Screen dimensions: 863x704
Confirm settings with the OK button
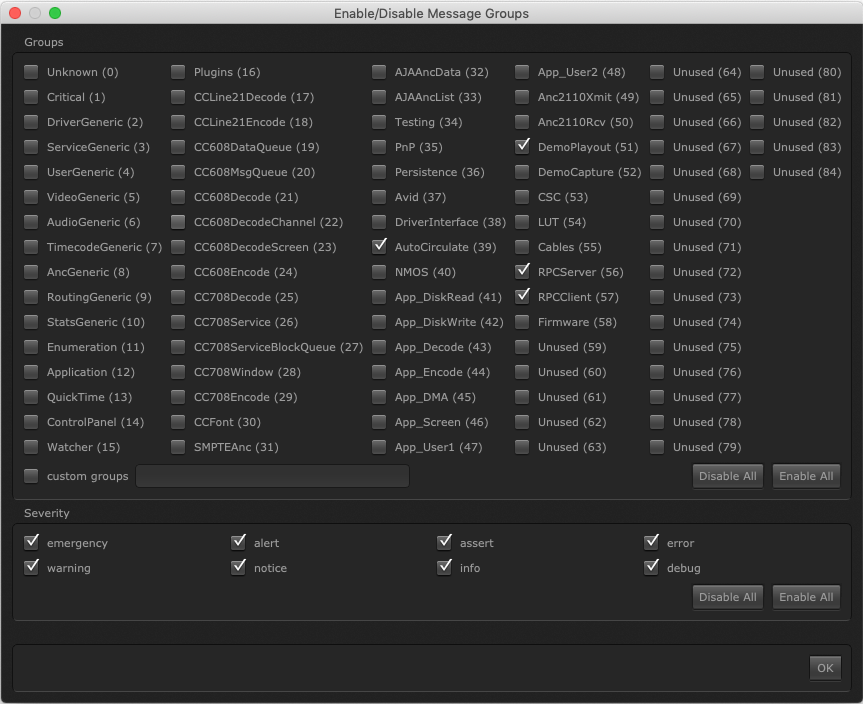point(825,668)
